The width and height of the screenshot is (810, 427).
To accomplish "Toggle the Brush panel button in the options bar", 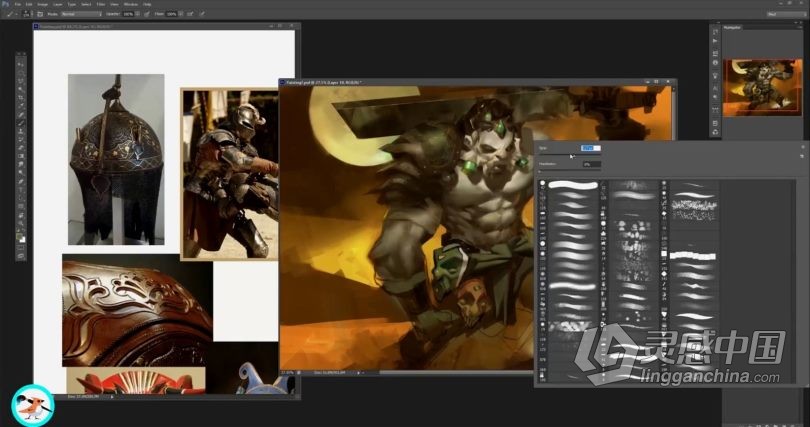I will [x=40, y=14].
